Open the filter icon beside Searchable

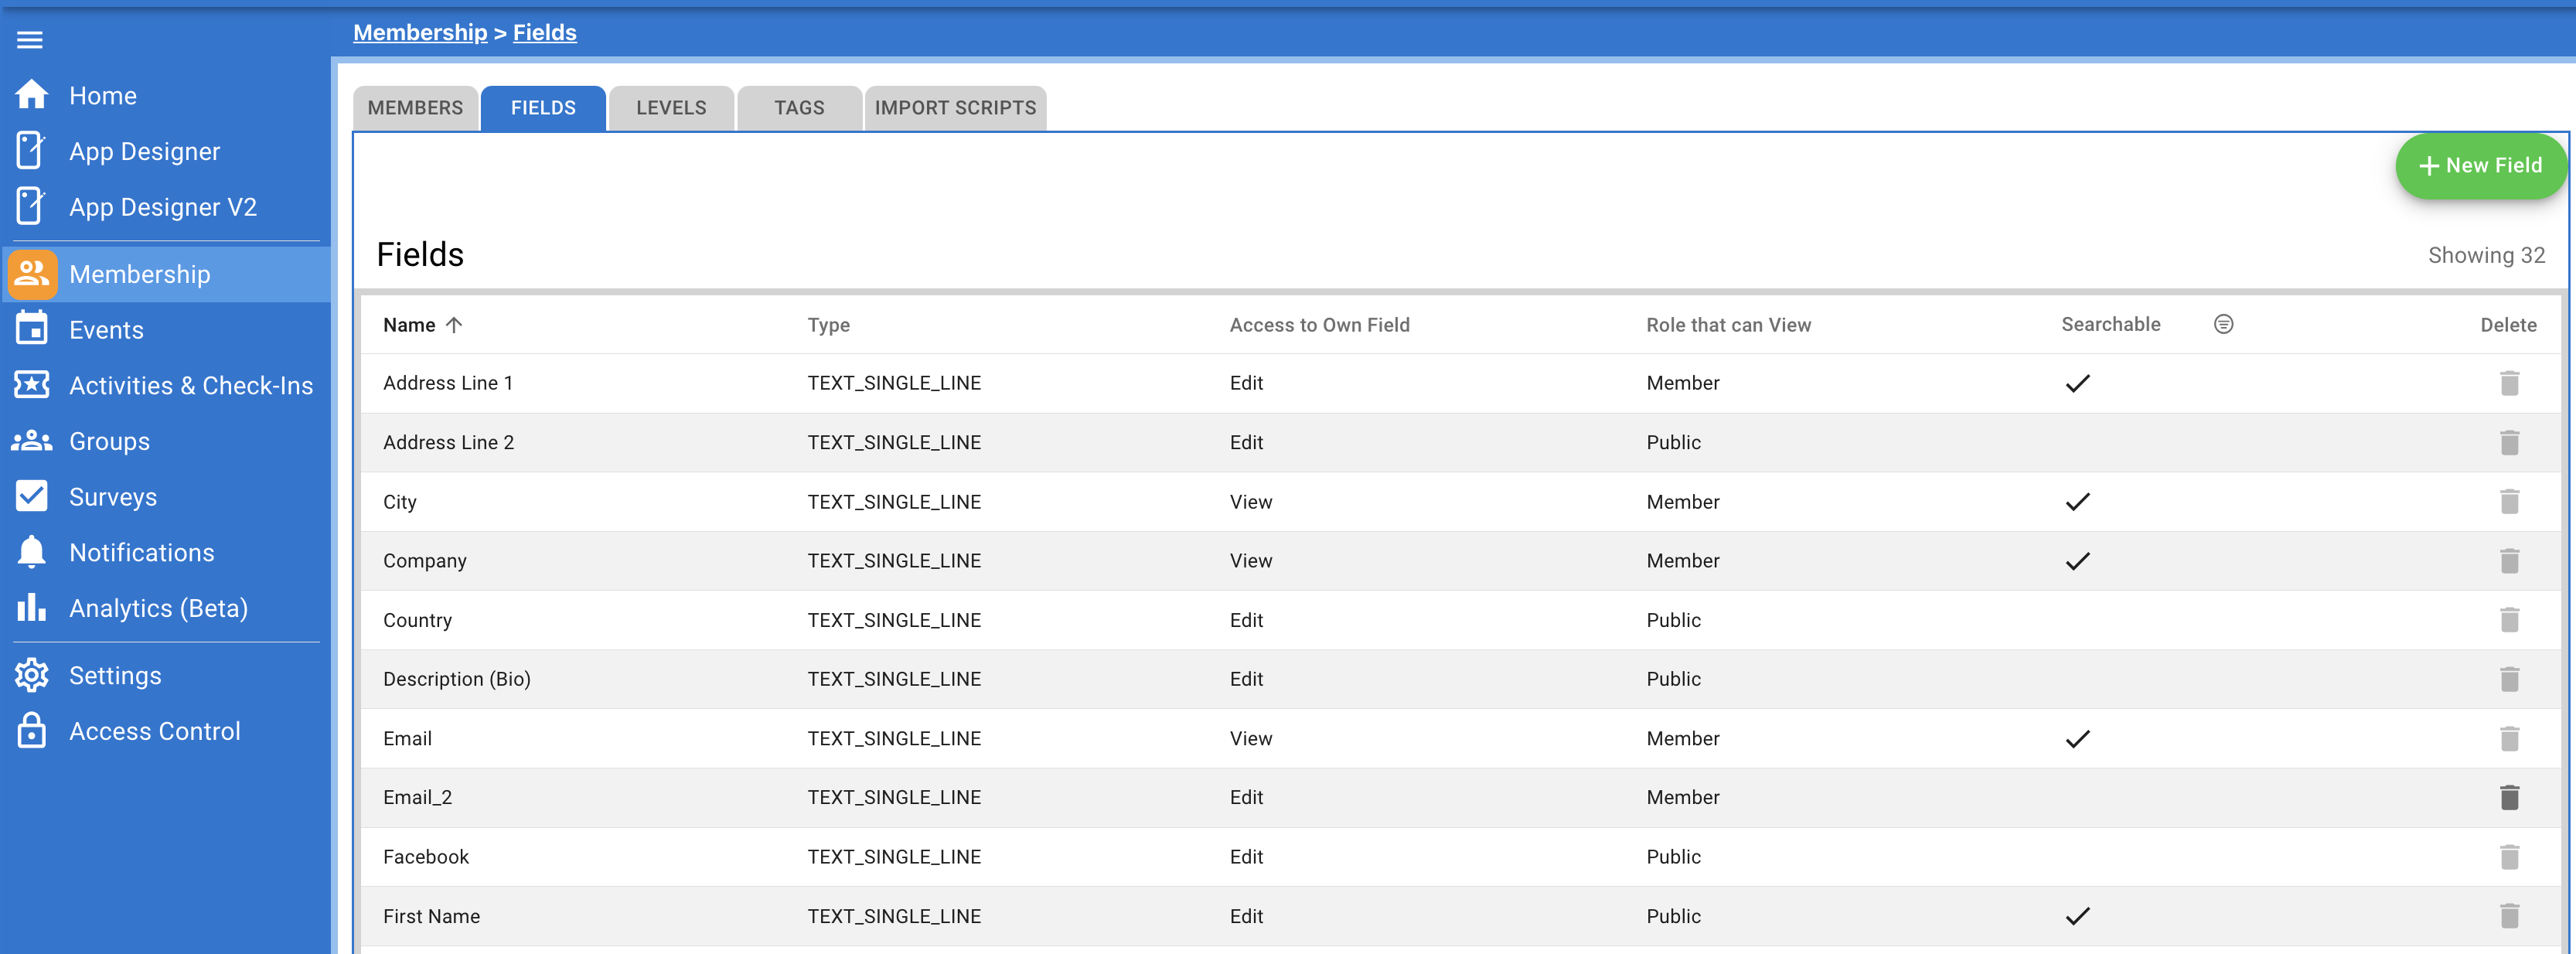tap(2223, 324)
